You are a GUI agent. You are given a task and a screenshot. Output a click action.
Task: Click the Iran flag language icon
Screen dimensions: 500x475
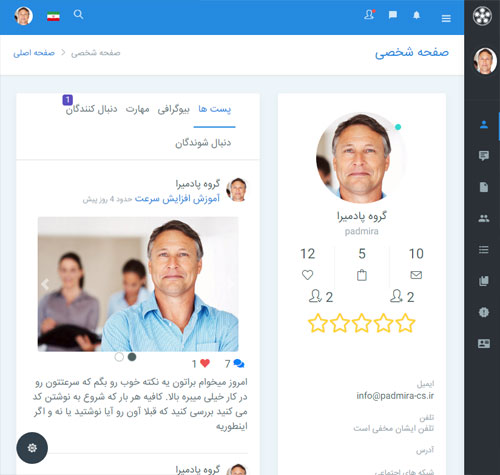53,16
